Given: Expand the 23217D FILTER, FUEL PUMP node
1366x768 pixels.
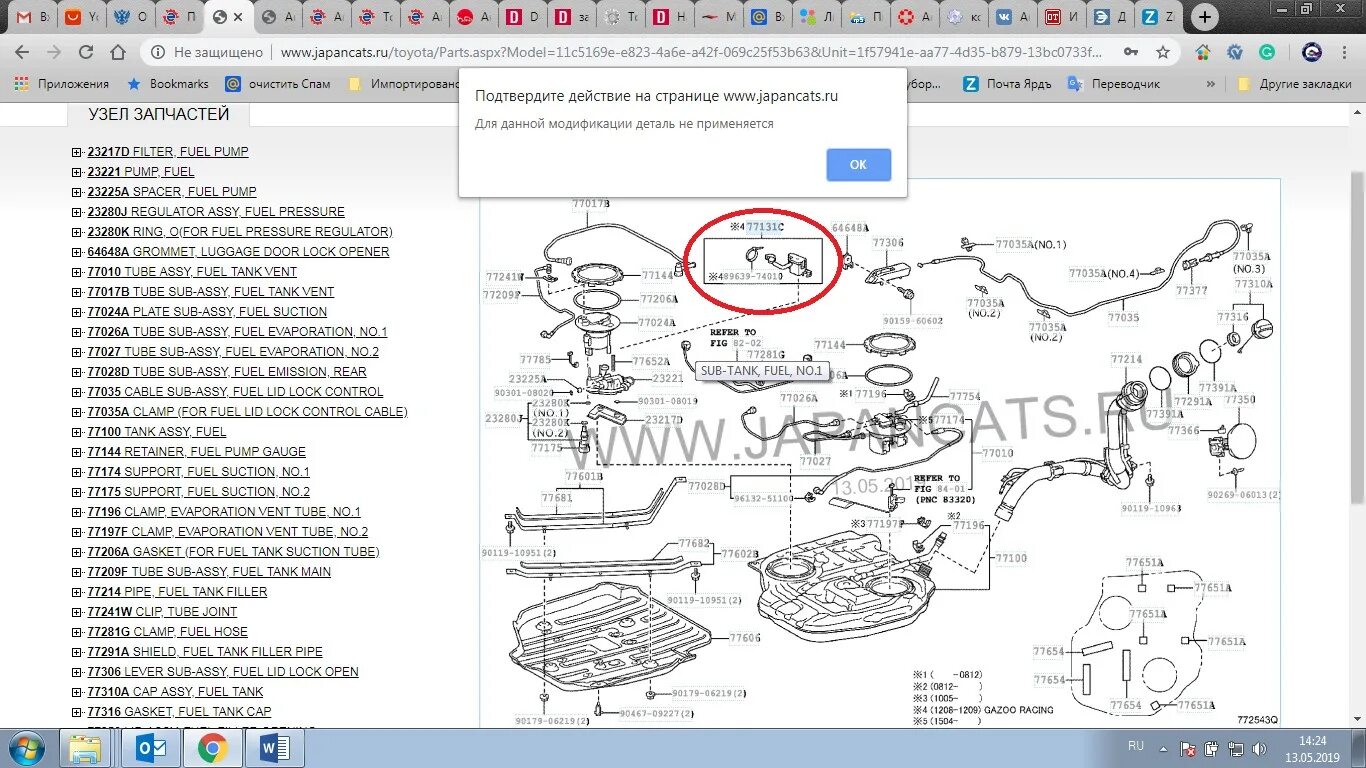Looking at the screenshot, I should (77, 152).
